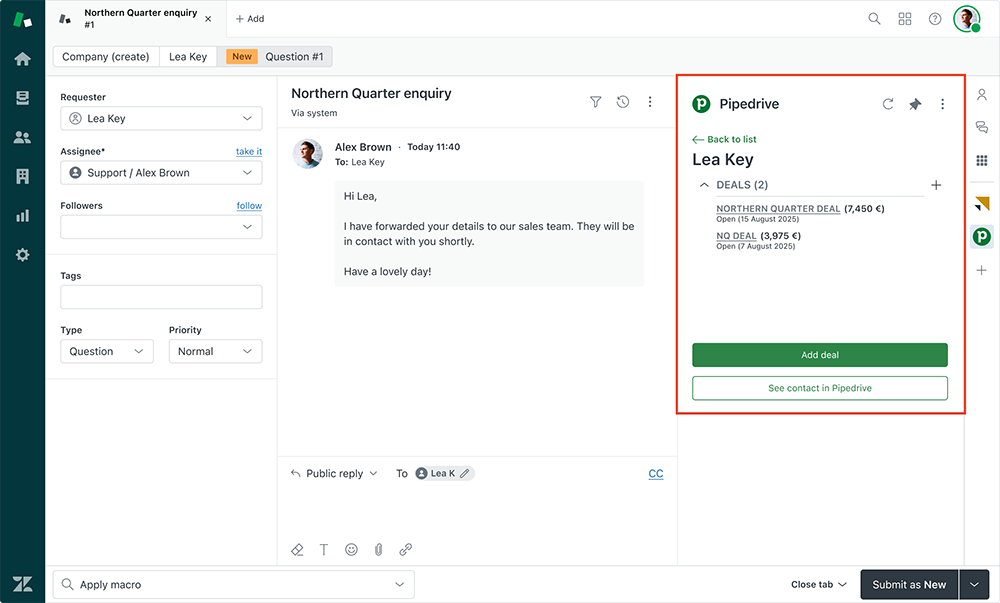Viewport: 1000px width, 603px height.
Task: Open the Type Question dropdown
Action: 107,351
